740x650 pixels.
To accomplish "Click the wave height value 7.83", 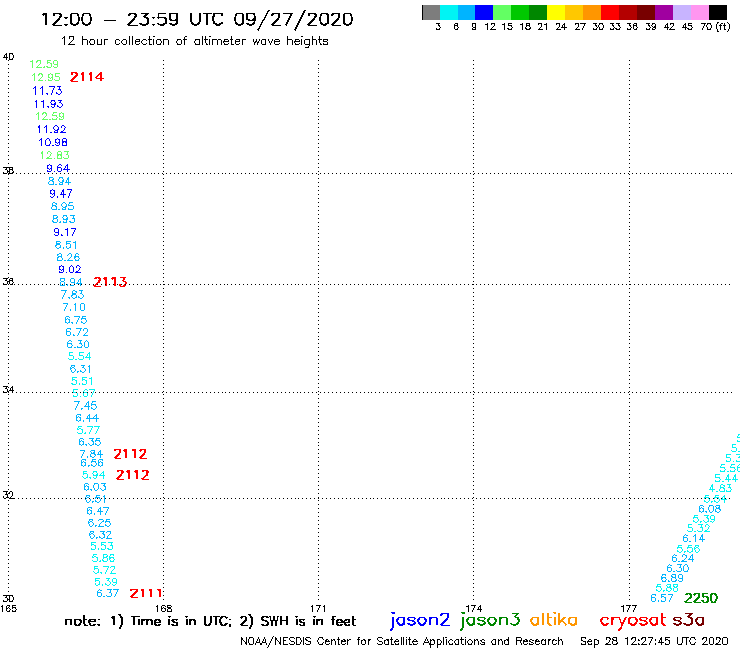I will pyautogui.click(x=72, y=295).
